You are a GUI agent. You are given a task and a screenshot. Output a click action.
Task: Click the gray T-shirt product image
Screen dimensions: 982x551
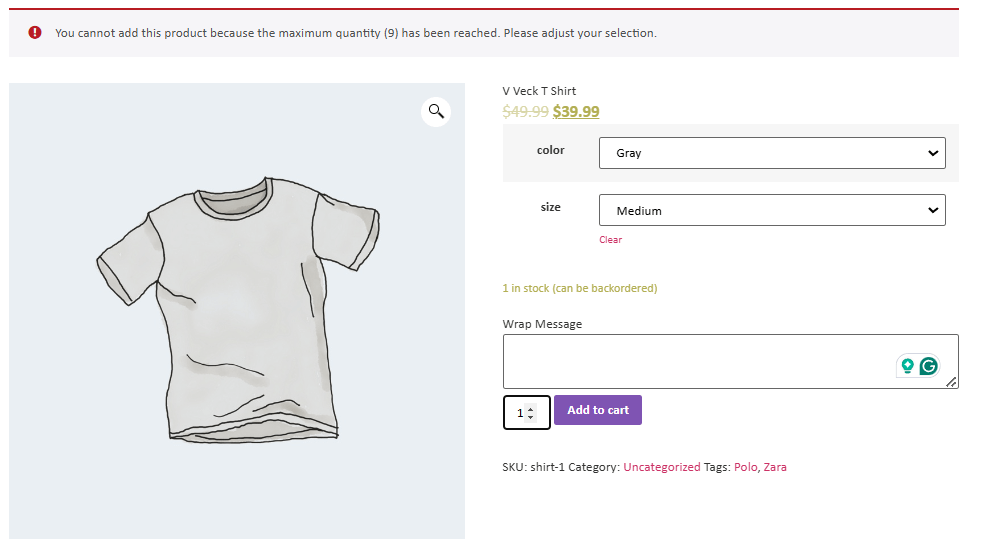pos(237,310)
